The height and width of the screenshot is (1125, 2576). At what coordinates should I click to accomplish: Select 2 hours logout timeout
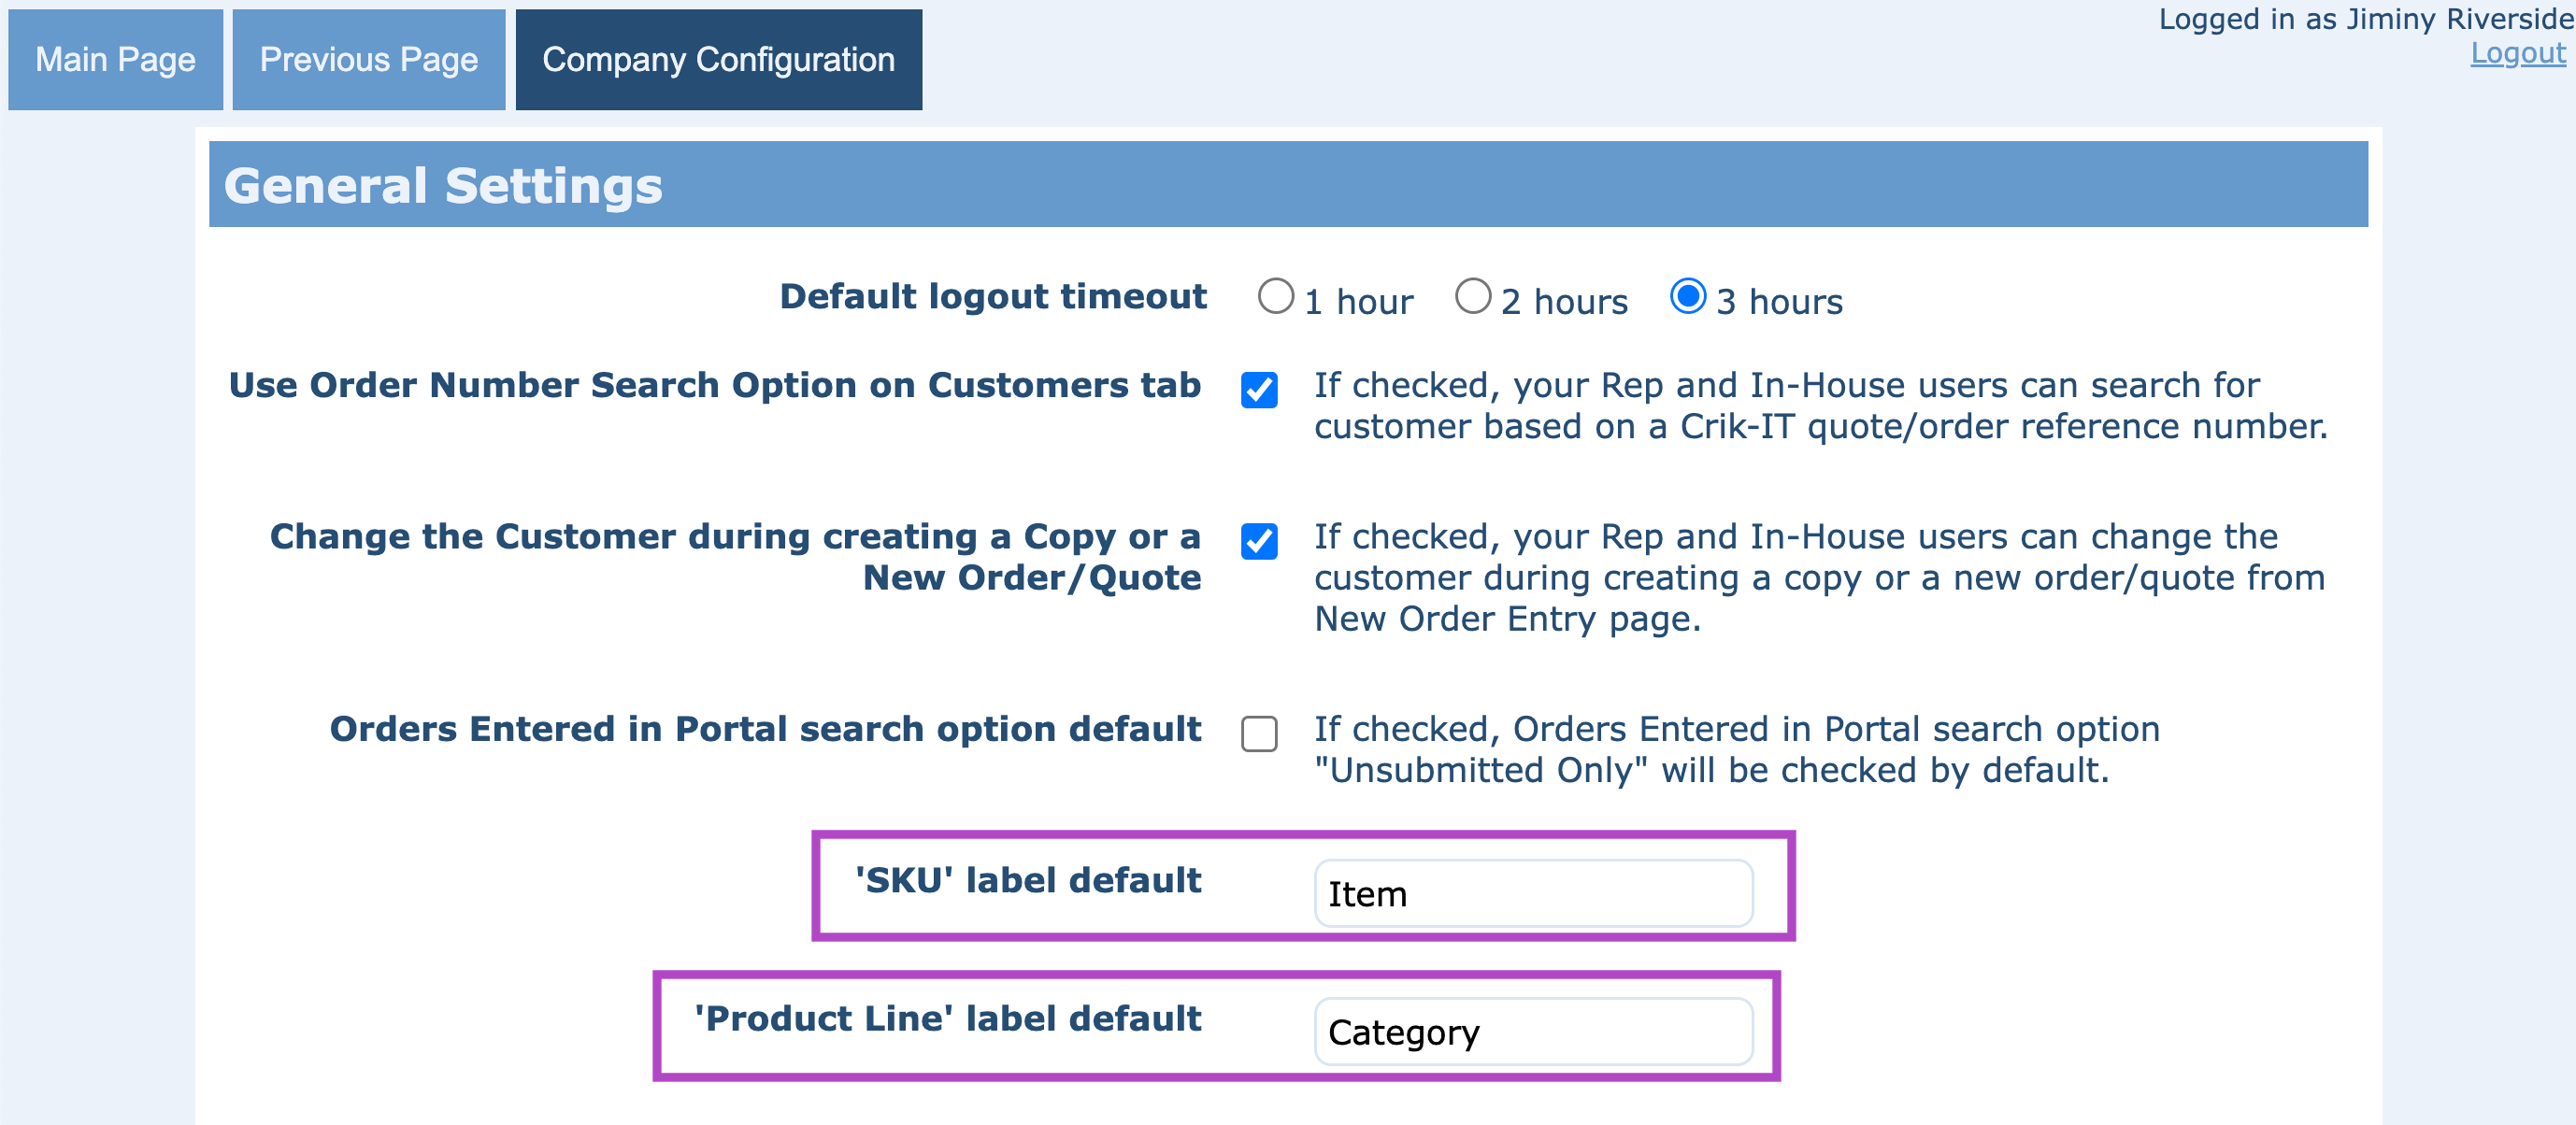pyautogui.click(x=1472, y=297)
